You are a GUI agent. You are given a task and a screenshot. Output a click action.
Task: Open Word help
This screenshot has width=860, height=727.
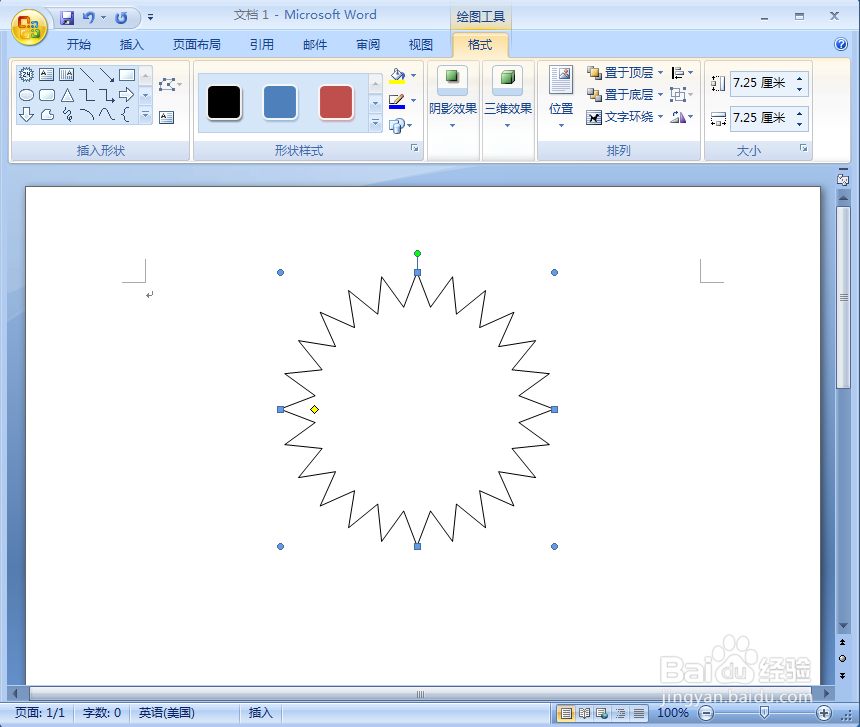point(840,44)
